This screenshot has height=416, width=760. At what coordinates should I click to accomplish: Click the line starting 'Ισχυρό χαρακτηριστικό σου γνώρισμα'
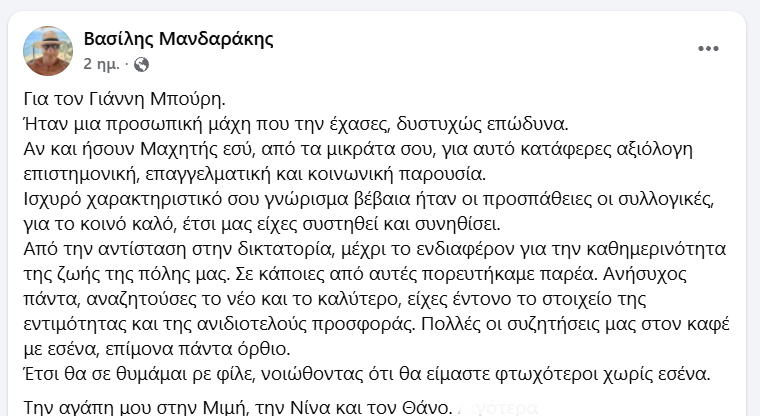tap(369, 199)
